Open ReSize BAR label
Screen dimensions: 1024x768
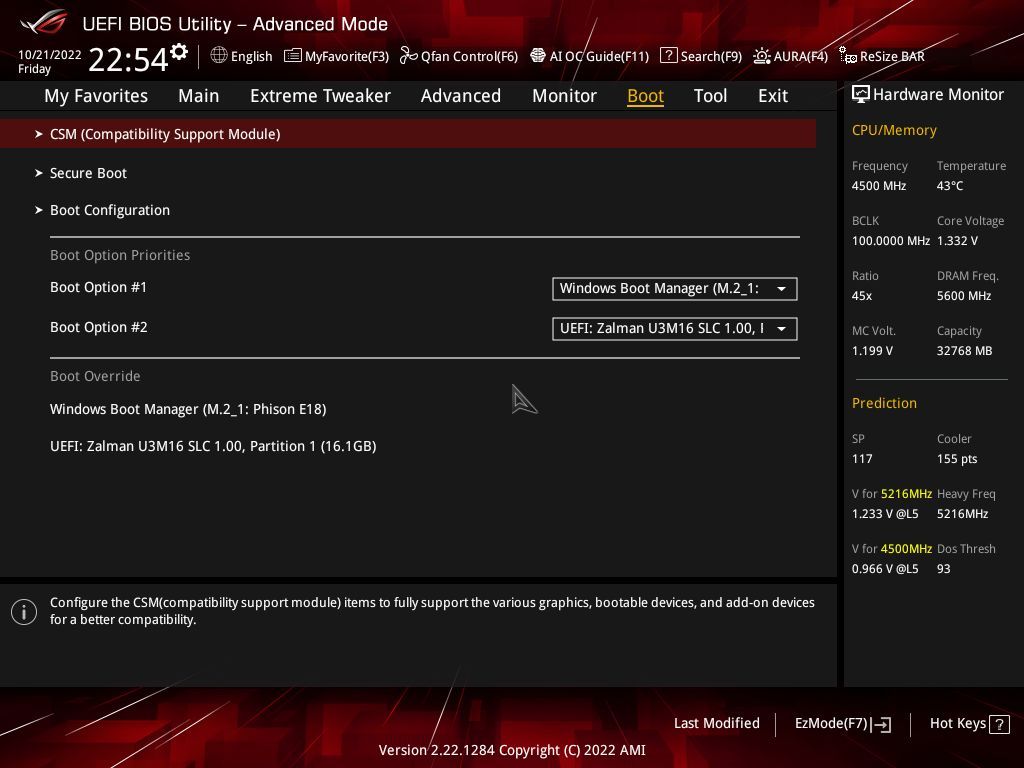click(x=892, y=56)
